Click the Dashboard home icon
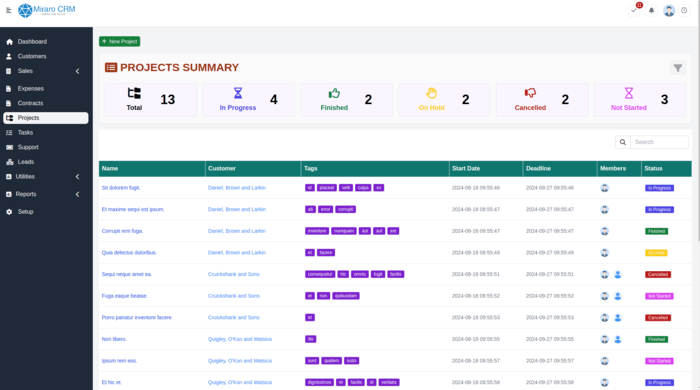Screen dimensions: 700x390 point(9,41)
